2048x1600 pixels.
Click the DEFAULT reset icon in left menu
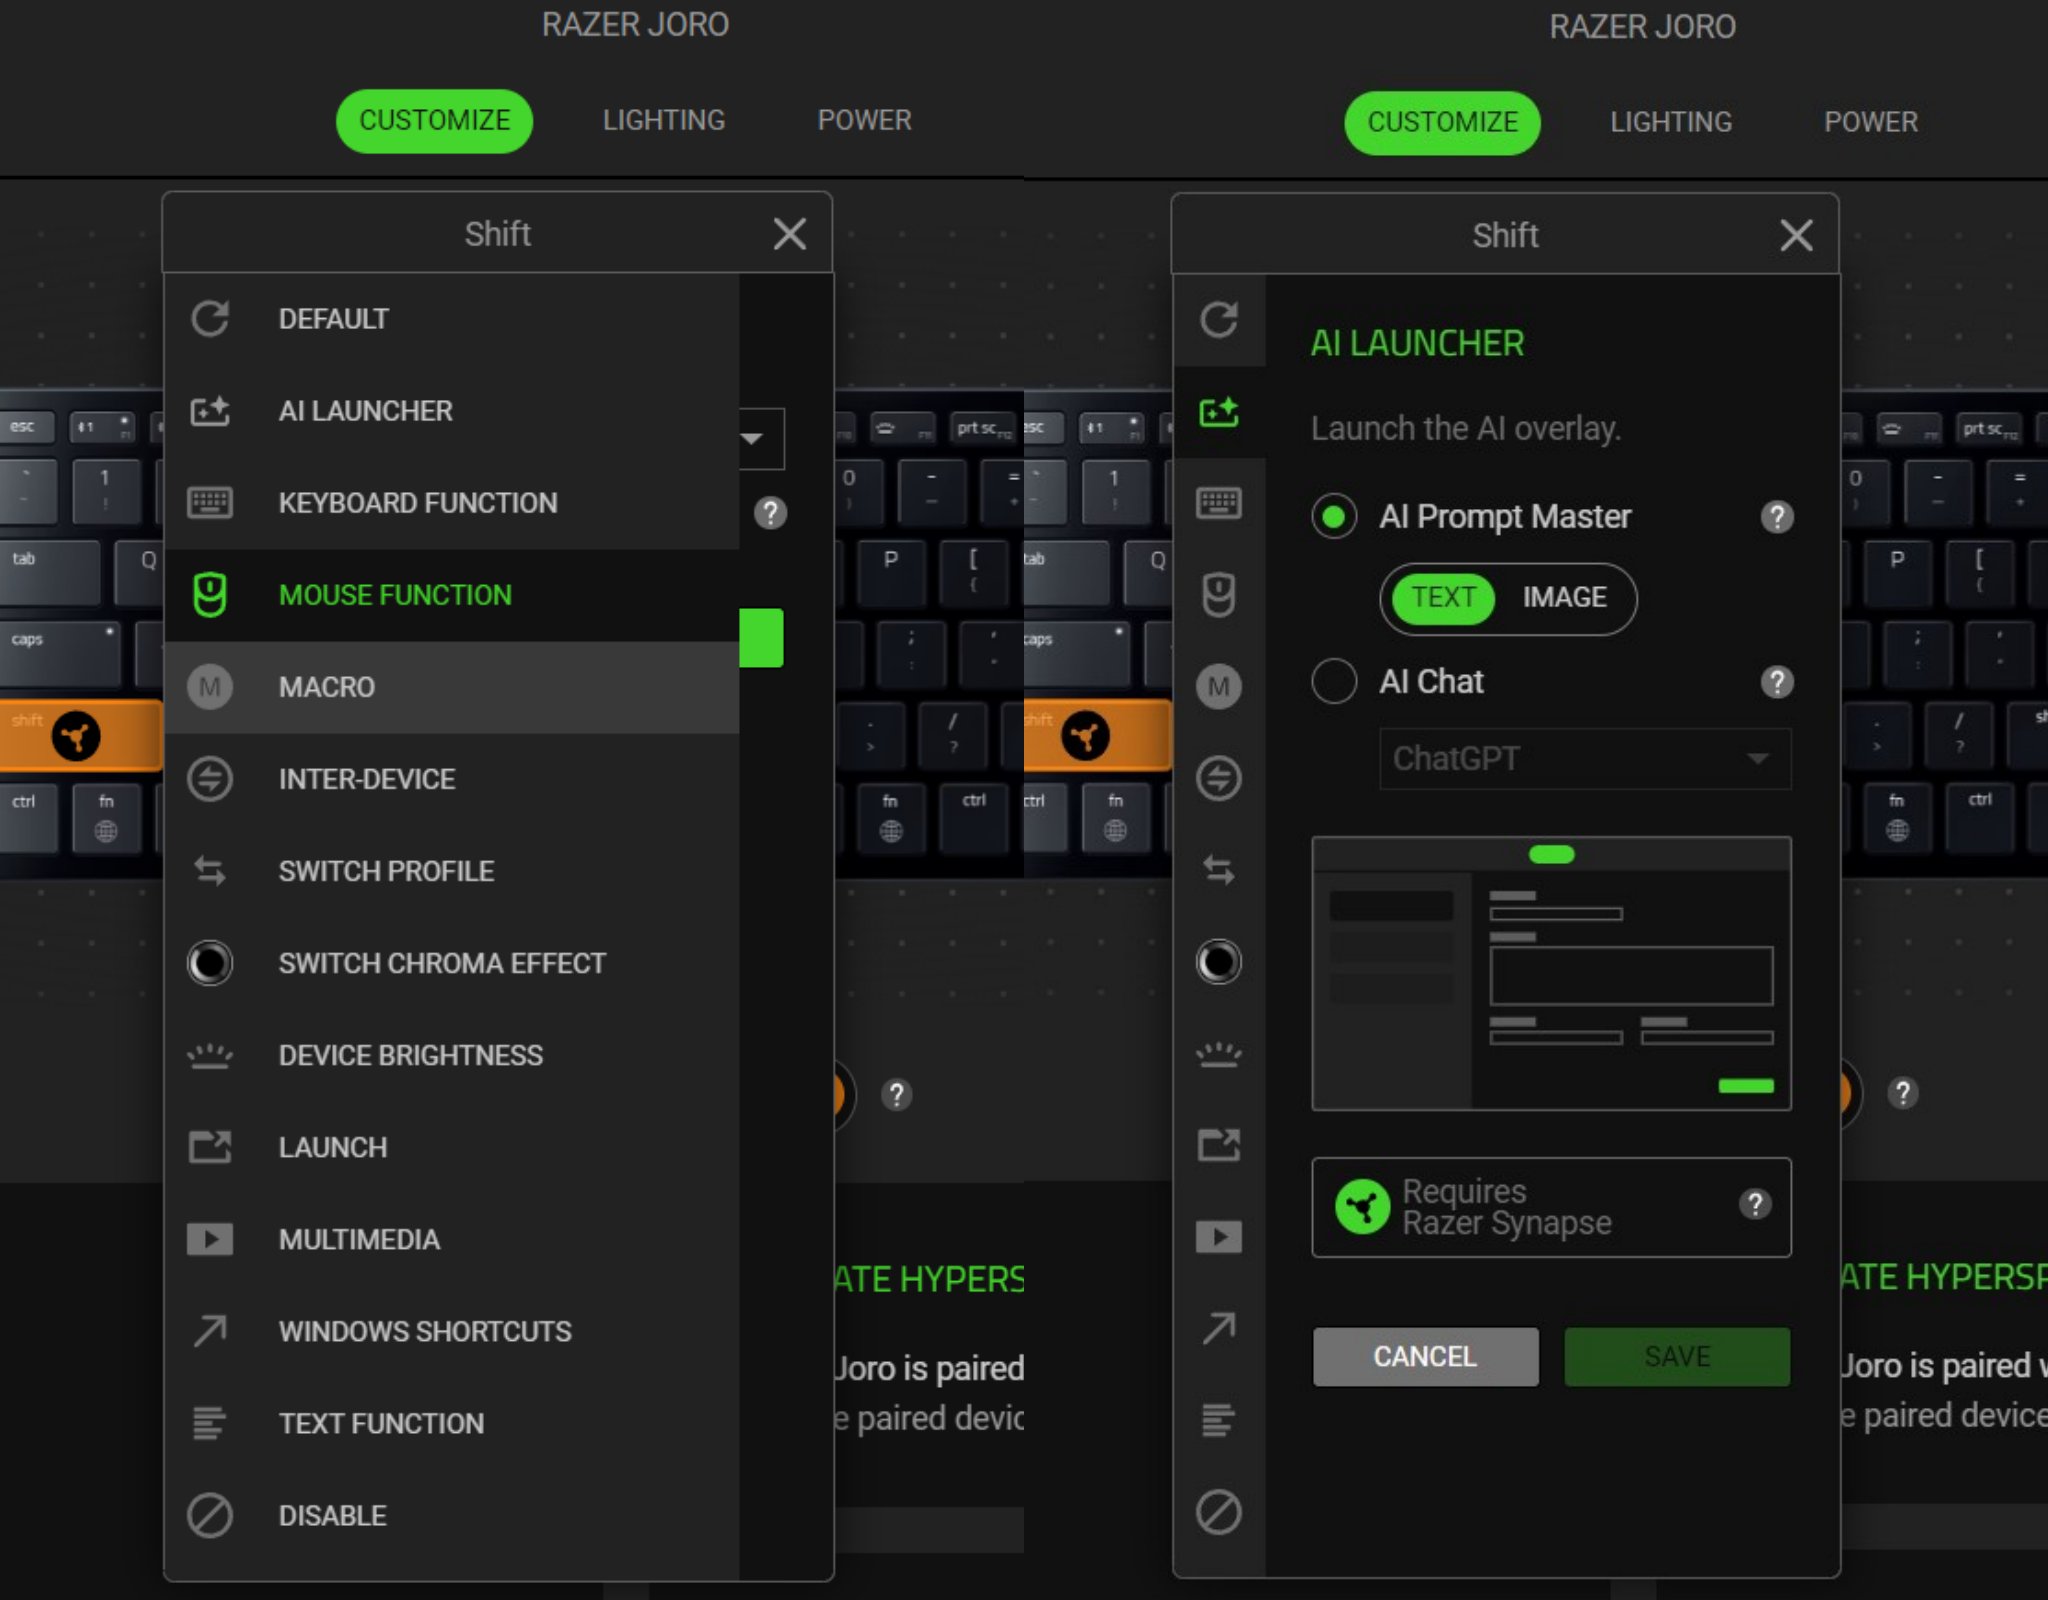tap(210, 319)
